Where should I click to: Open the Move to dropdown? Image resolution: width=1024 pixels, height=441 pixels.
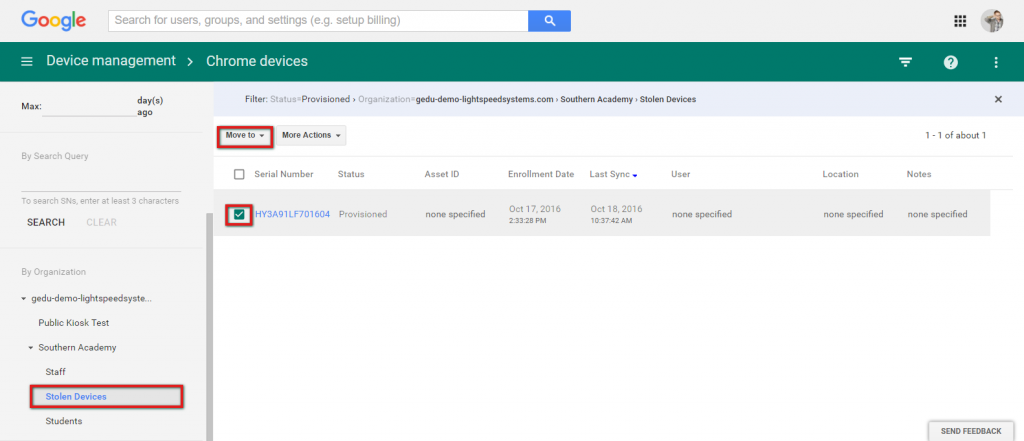coord(245,135)
